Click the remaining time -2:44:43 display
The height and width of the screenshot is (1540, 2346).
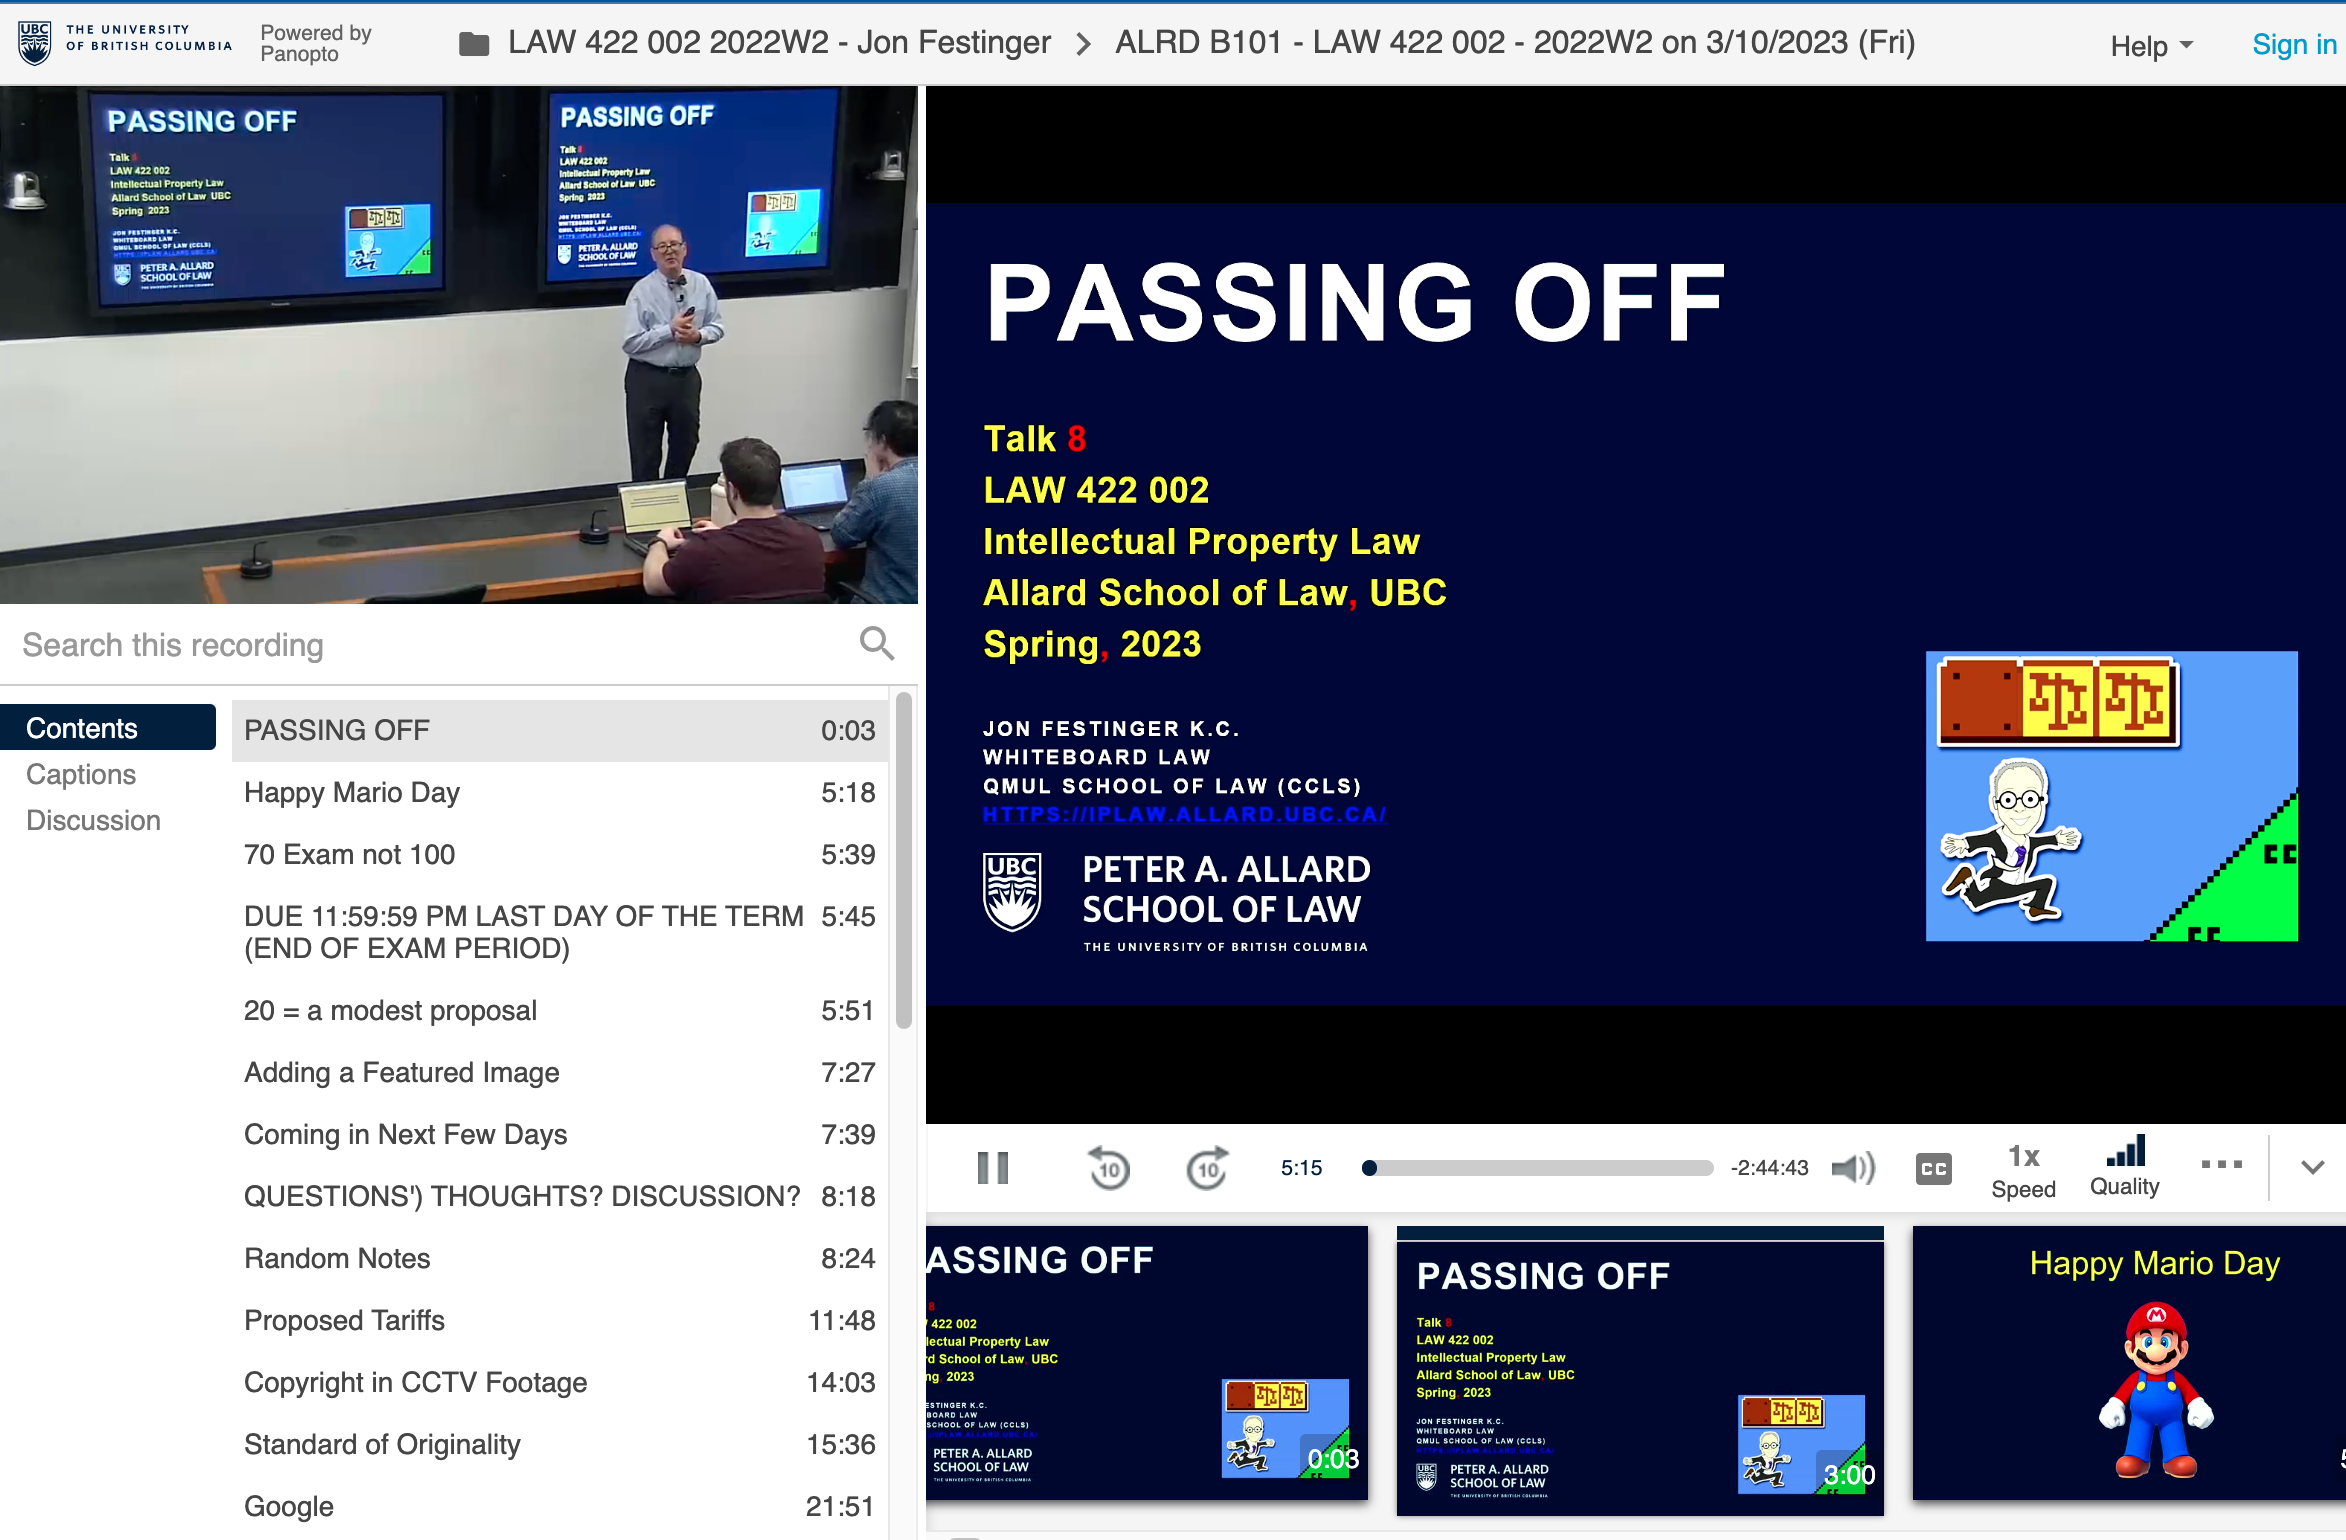[x=1769, y=1167]
